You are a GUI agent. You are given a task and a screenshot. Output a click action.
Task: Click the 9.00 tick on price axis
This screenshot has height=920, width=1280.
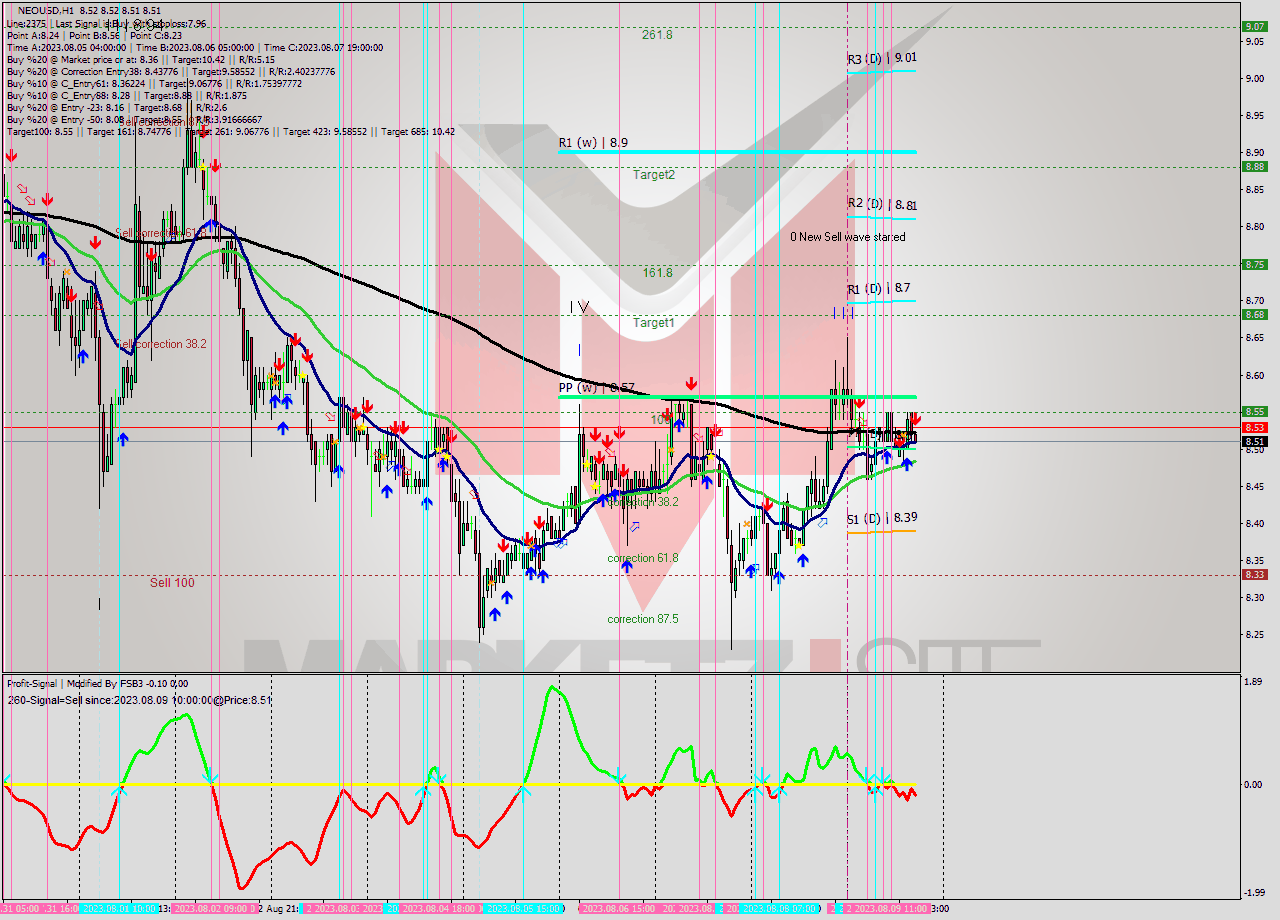(1256, 78)
